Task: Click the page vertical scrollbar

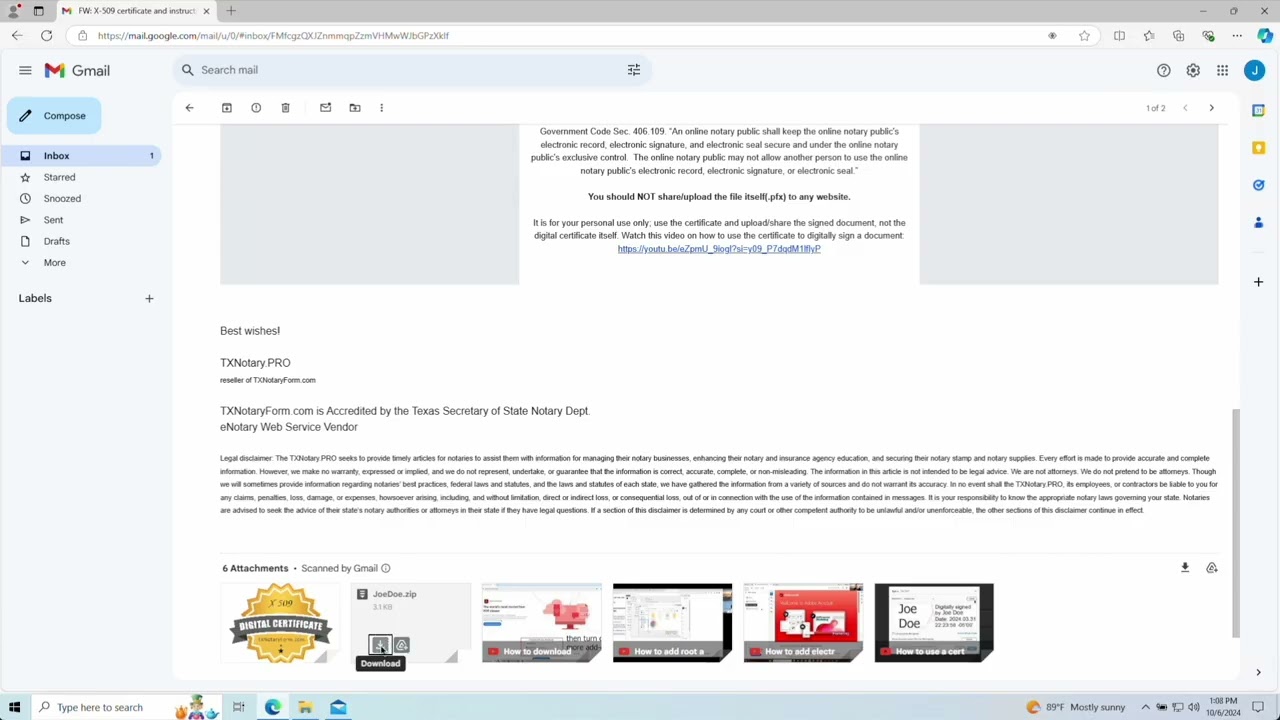Action: tap(1235, 522)
